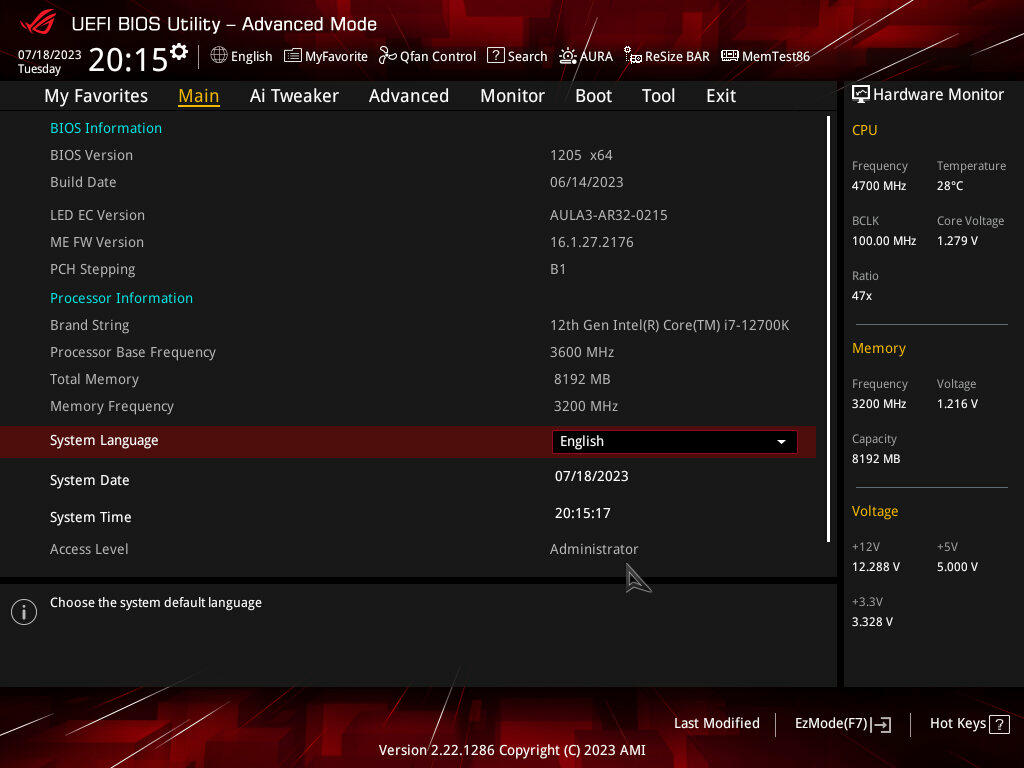1024x768 pixels.
Task: Open the Hot Keys help
Action: click(969, 724)
